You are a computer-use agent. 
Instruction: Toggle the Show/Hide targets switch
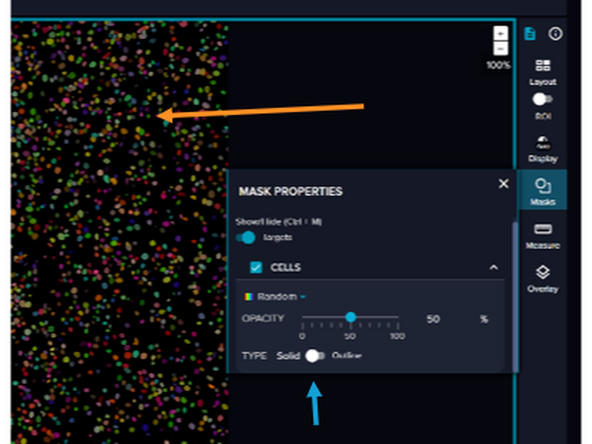[246, 237]
